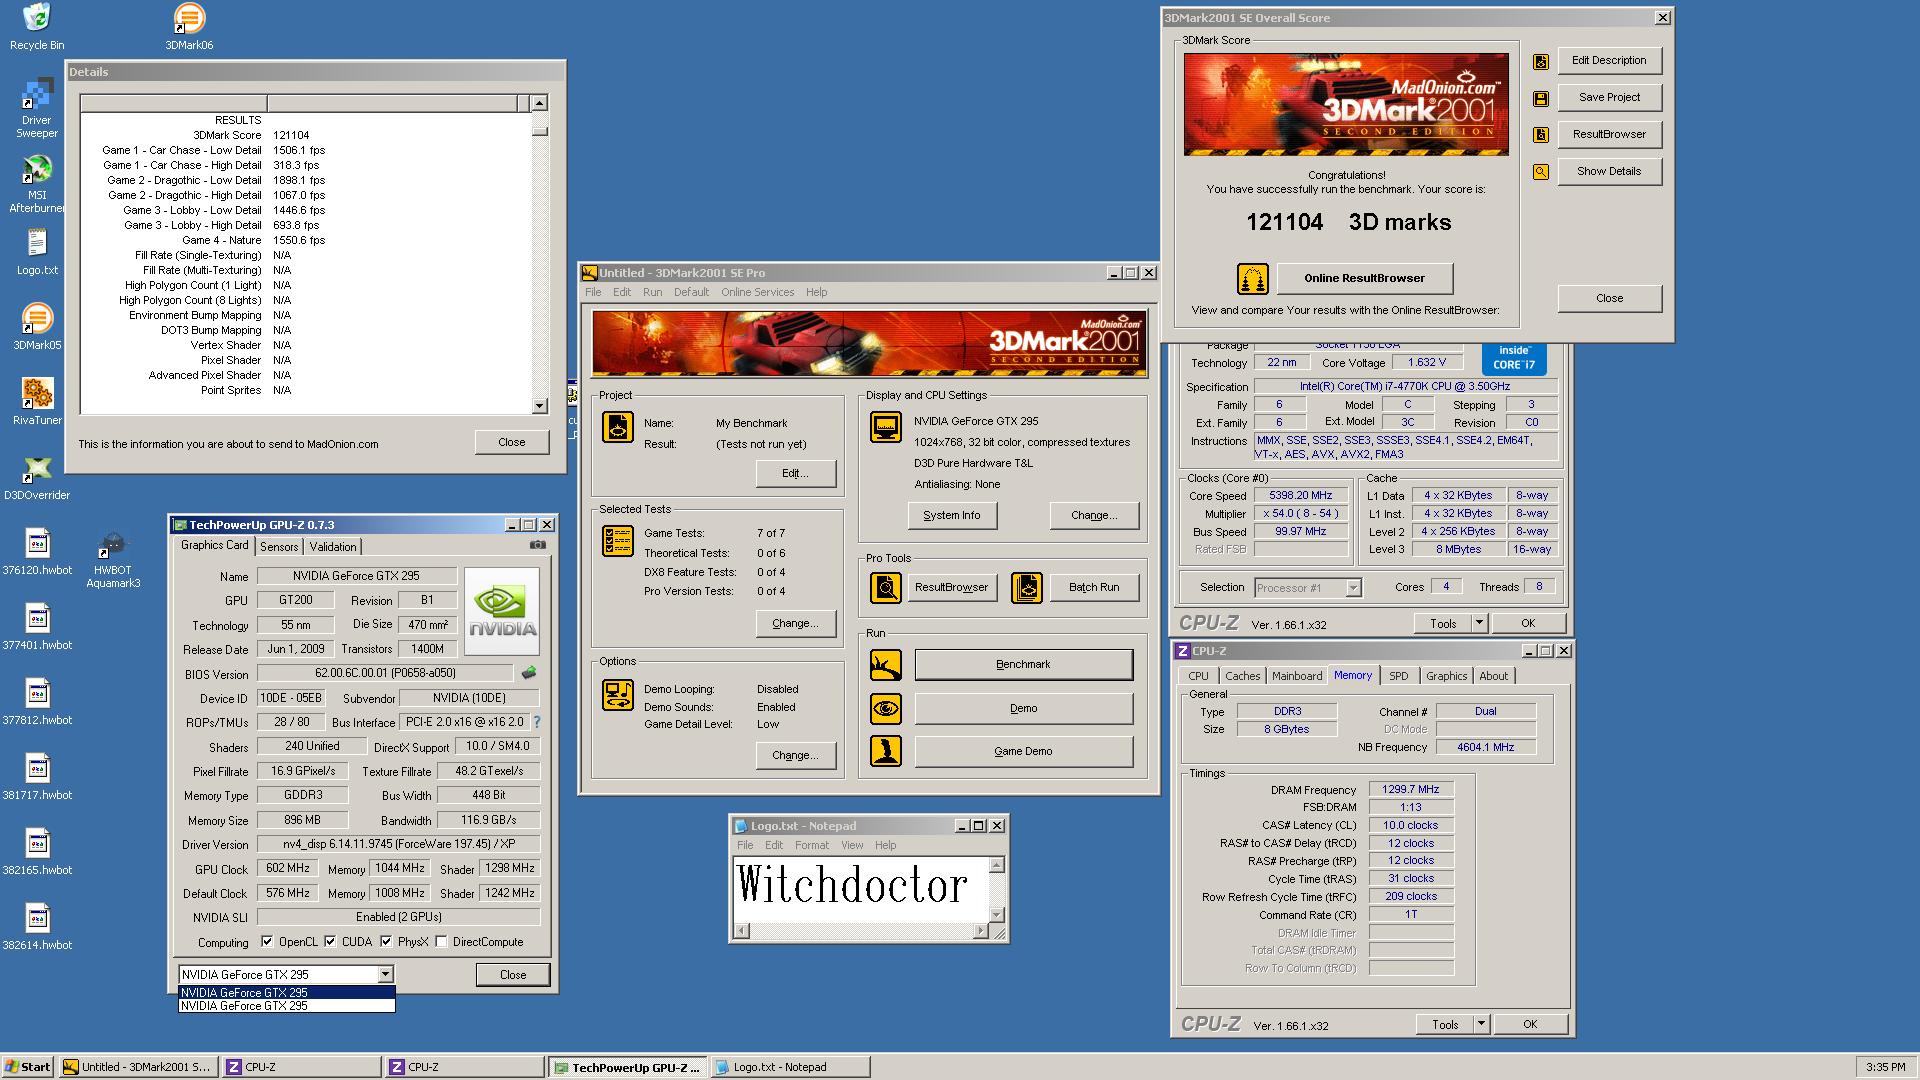The image size is (1920, 1080).
Task: Click the Benchmark run icon in 3DMark
Action: click(885, 665)
